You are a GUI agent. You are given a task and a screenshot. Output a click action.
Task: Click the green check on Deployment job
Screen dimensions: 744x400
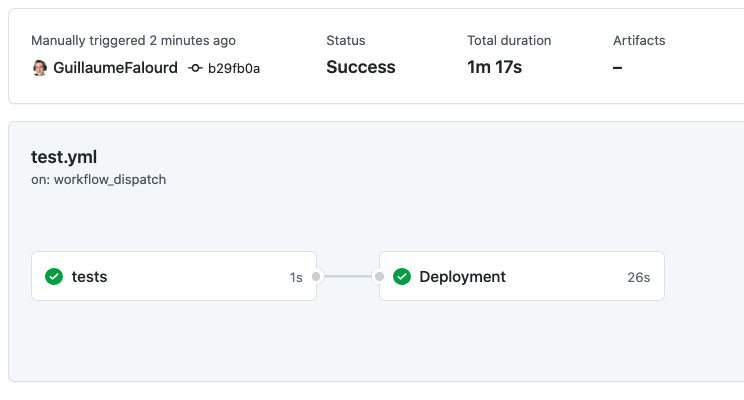(402, 277)
